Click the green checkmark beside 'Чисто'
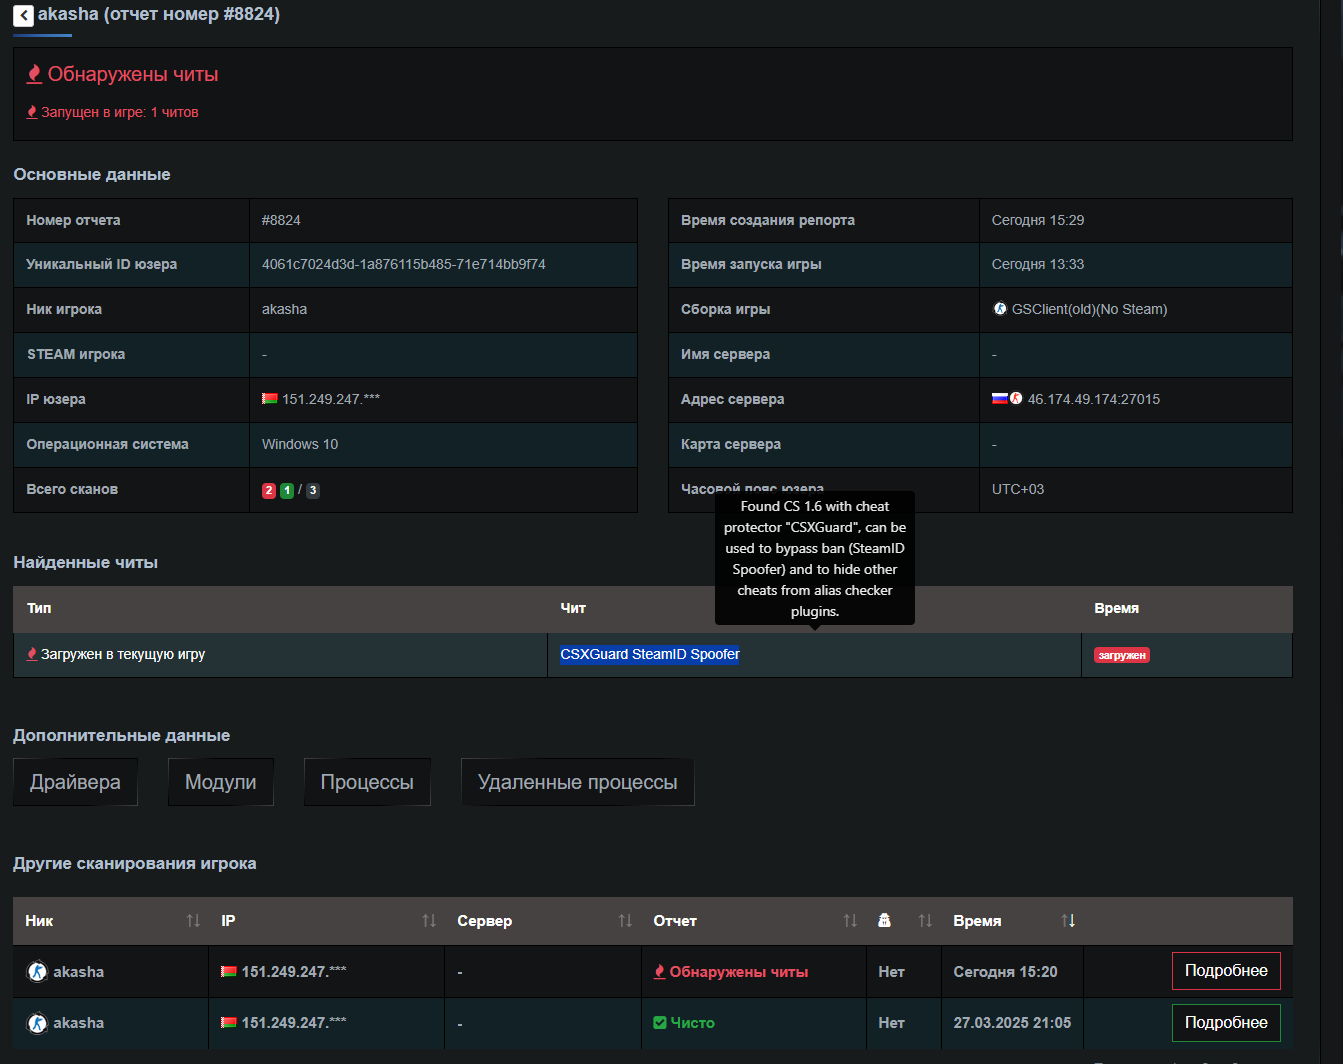This screenshot has height=1064, width=1343. pyautogui.click(x=659, y=1022)
